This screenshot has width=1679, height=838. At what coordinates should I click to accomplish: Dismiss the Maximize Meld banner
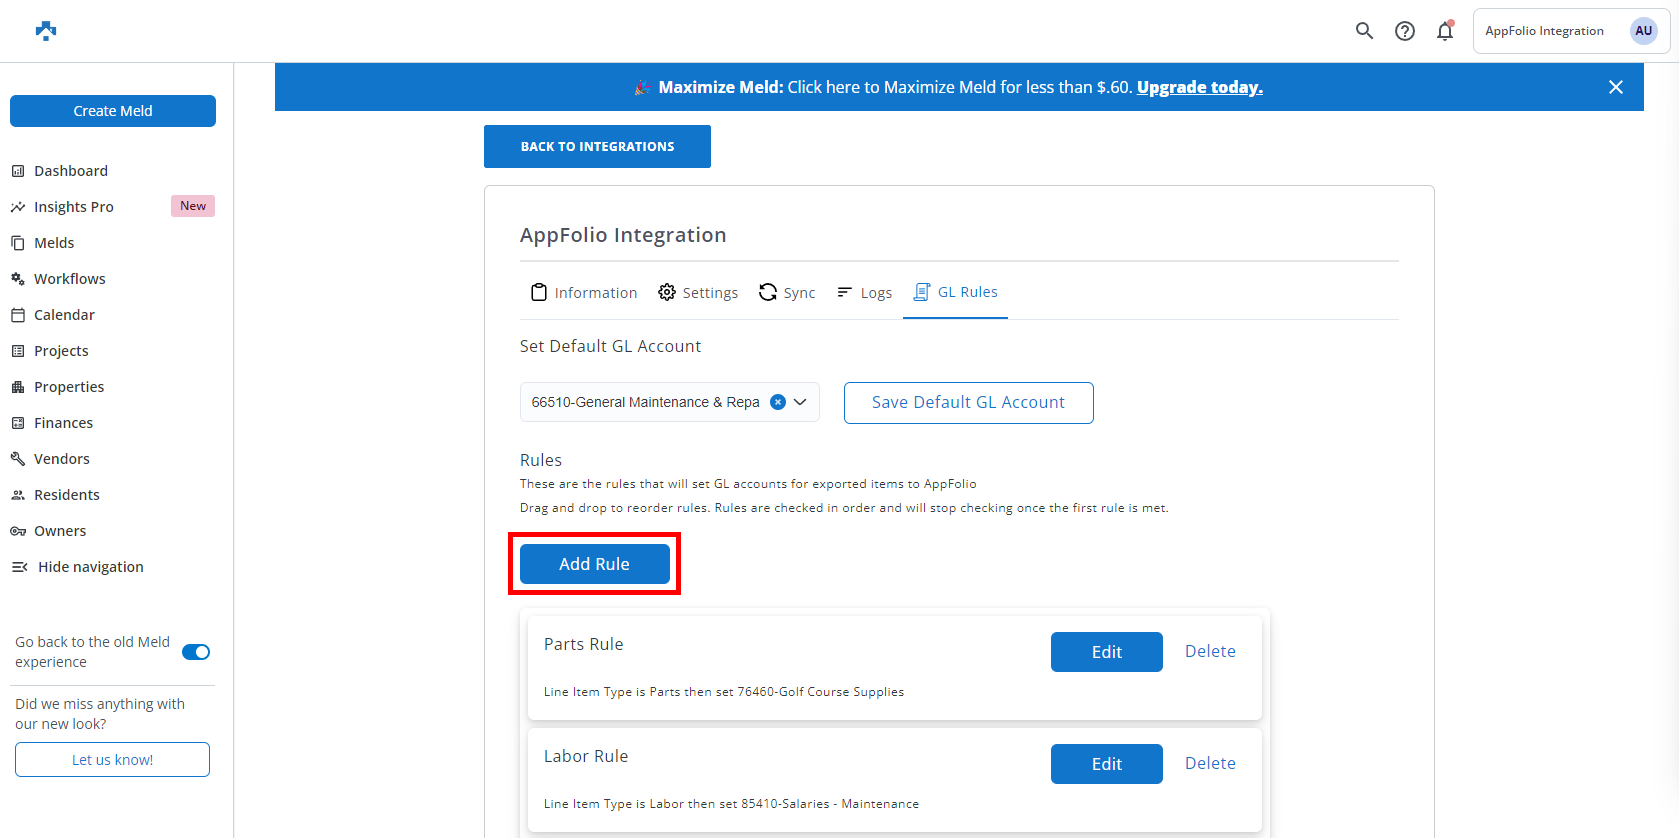pyautogui.click(x=1615, y=87)
